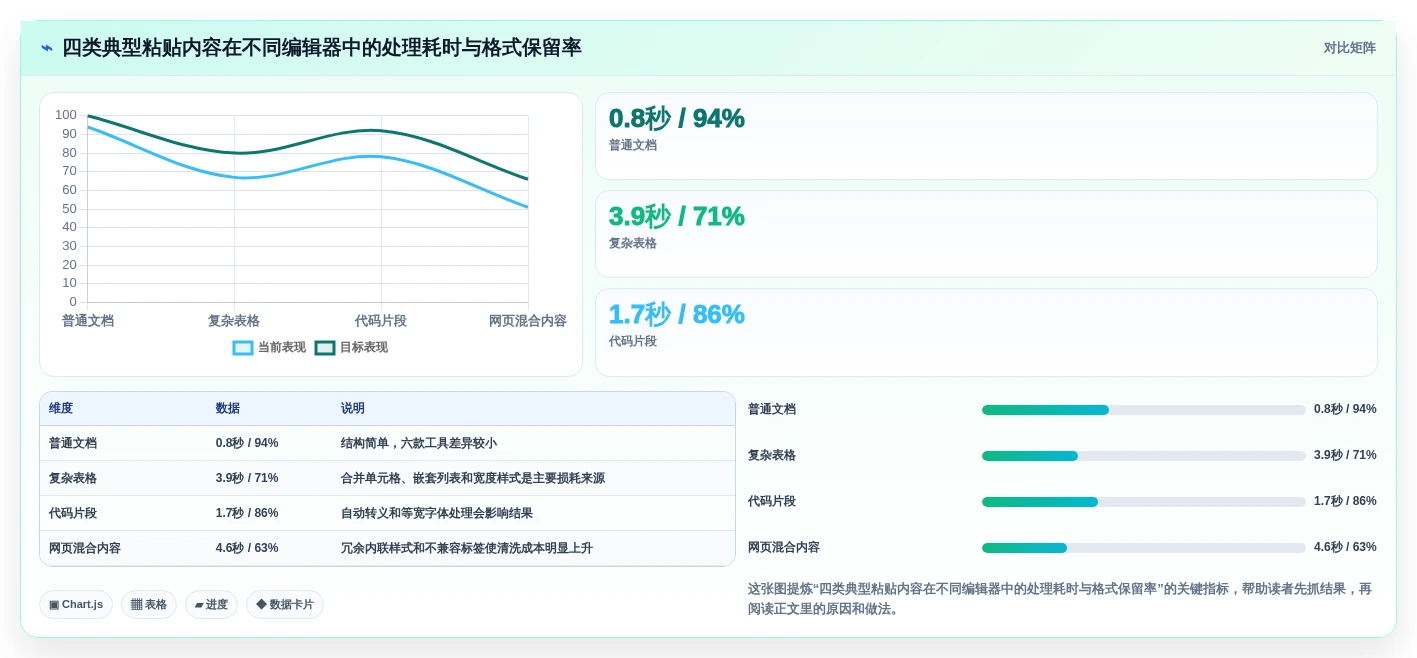Click the lightning icon beside the title
1417x658 pixels.
click(x=47, y=48)
